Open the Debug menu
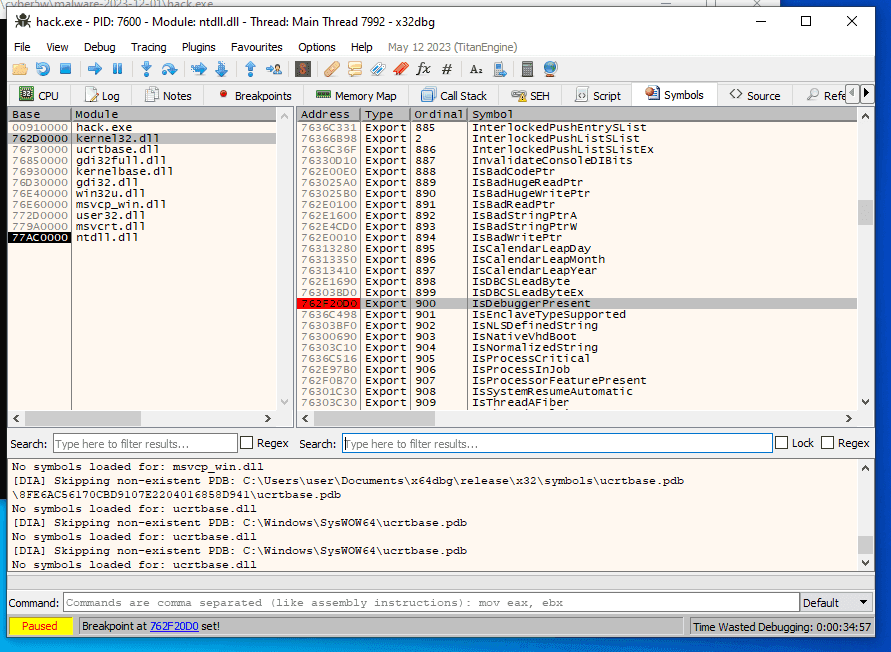This screenshot has height=652, width=891. pyautogui.click(x=98, y=46)
